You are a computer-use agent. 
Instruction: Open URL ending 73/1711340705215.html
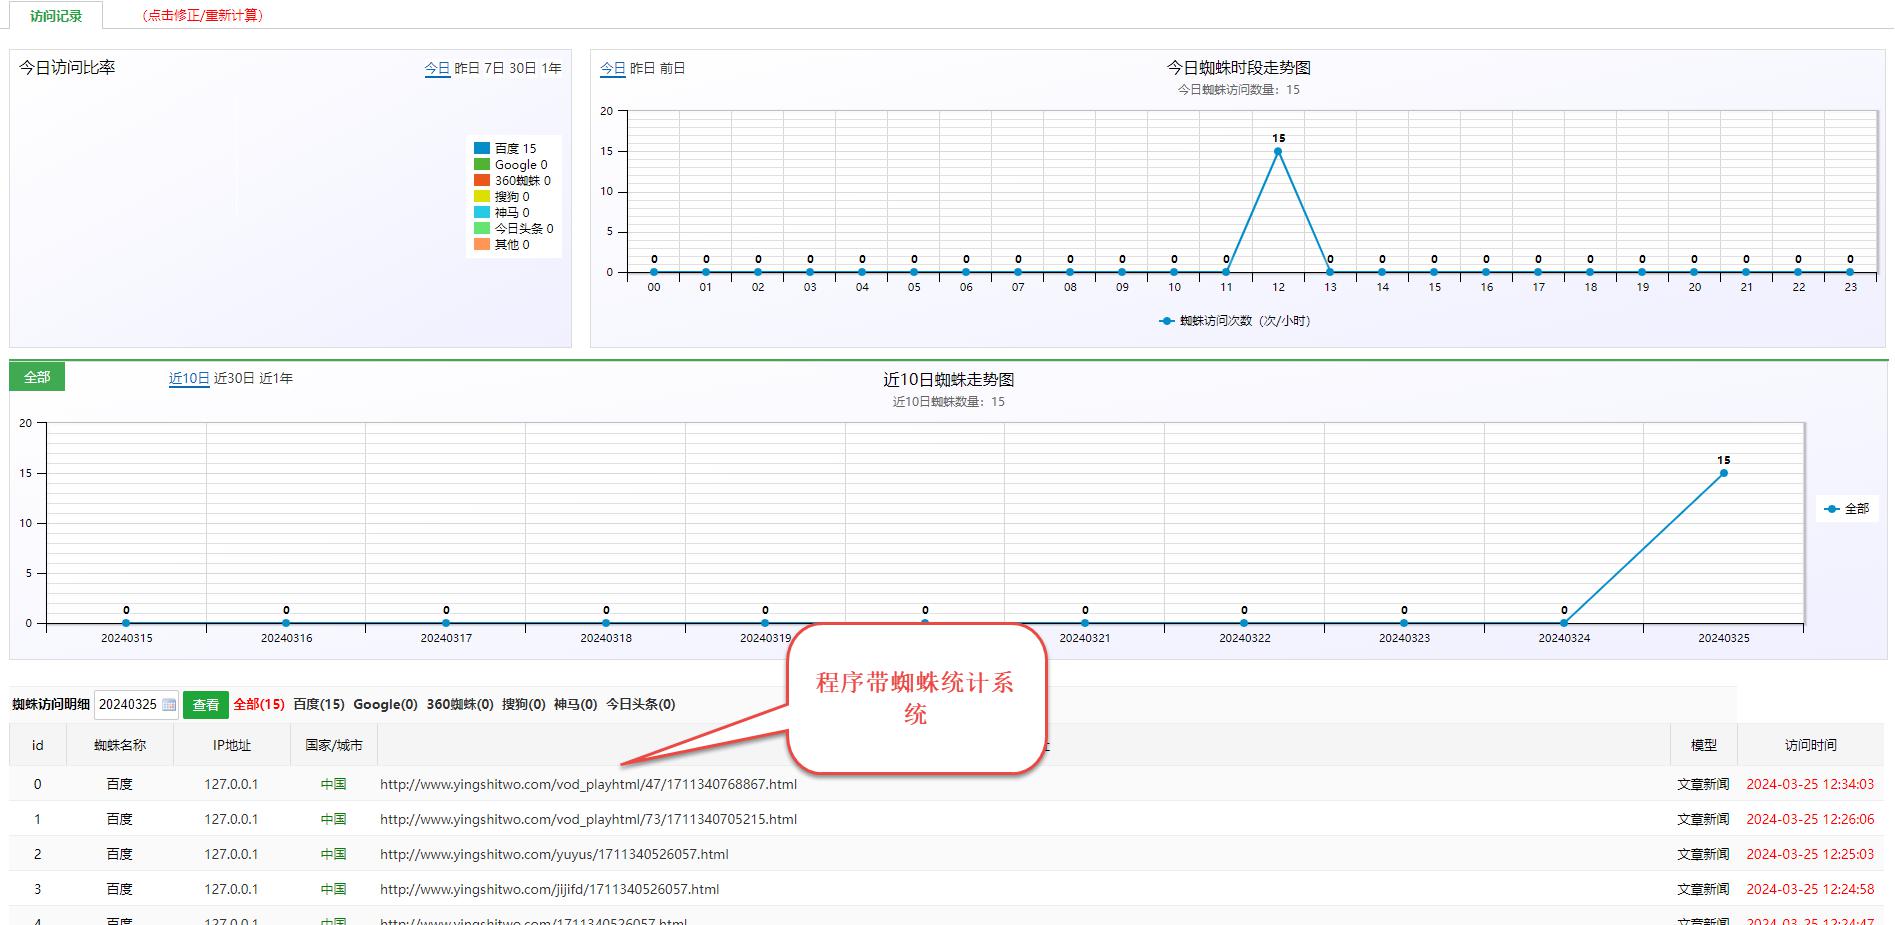pyautogui.click(x=588, y=819)
